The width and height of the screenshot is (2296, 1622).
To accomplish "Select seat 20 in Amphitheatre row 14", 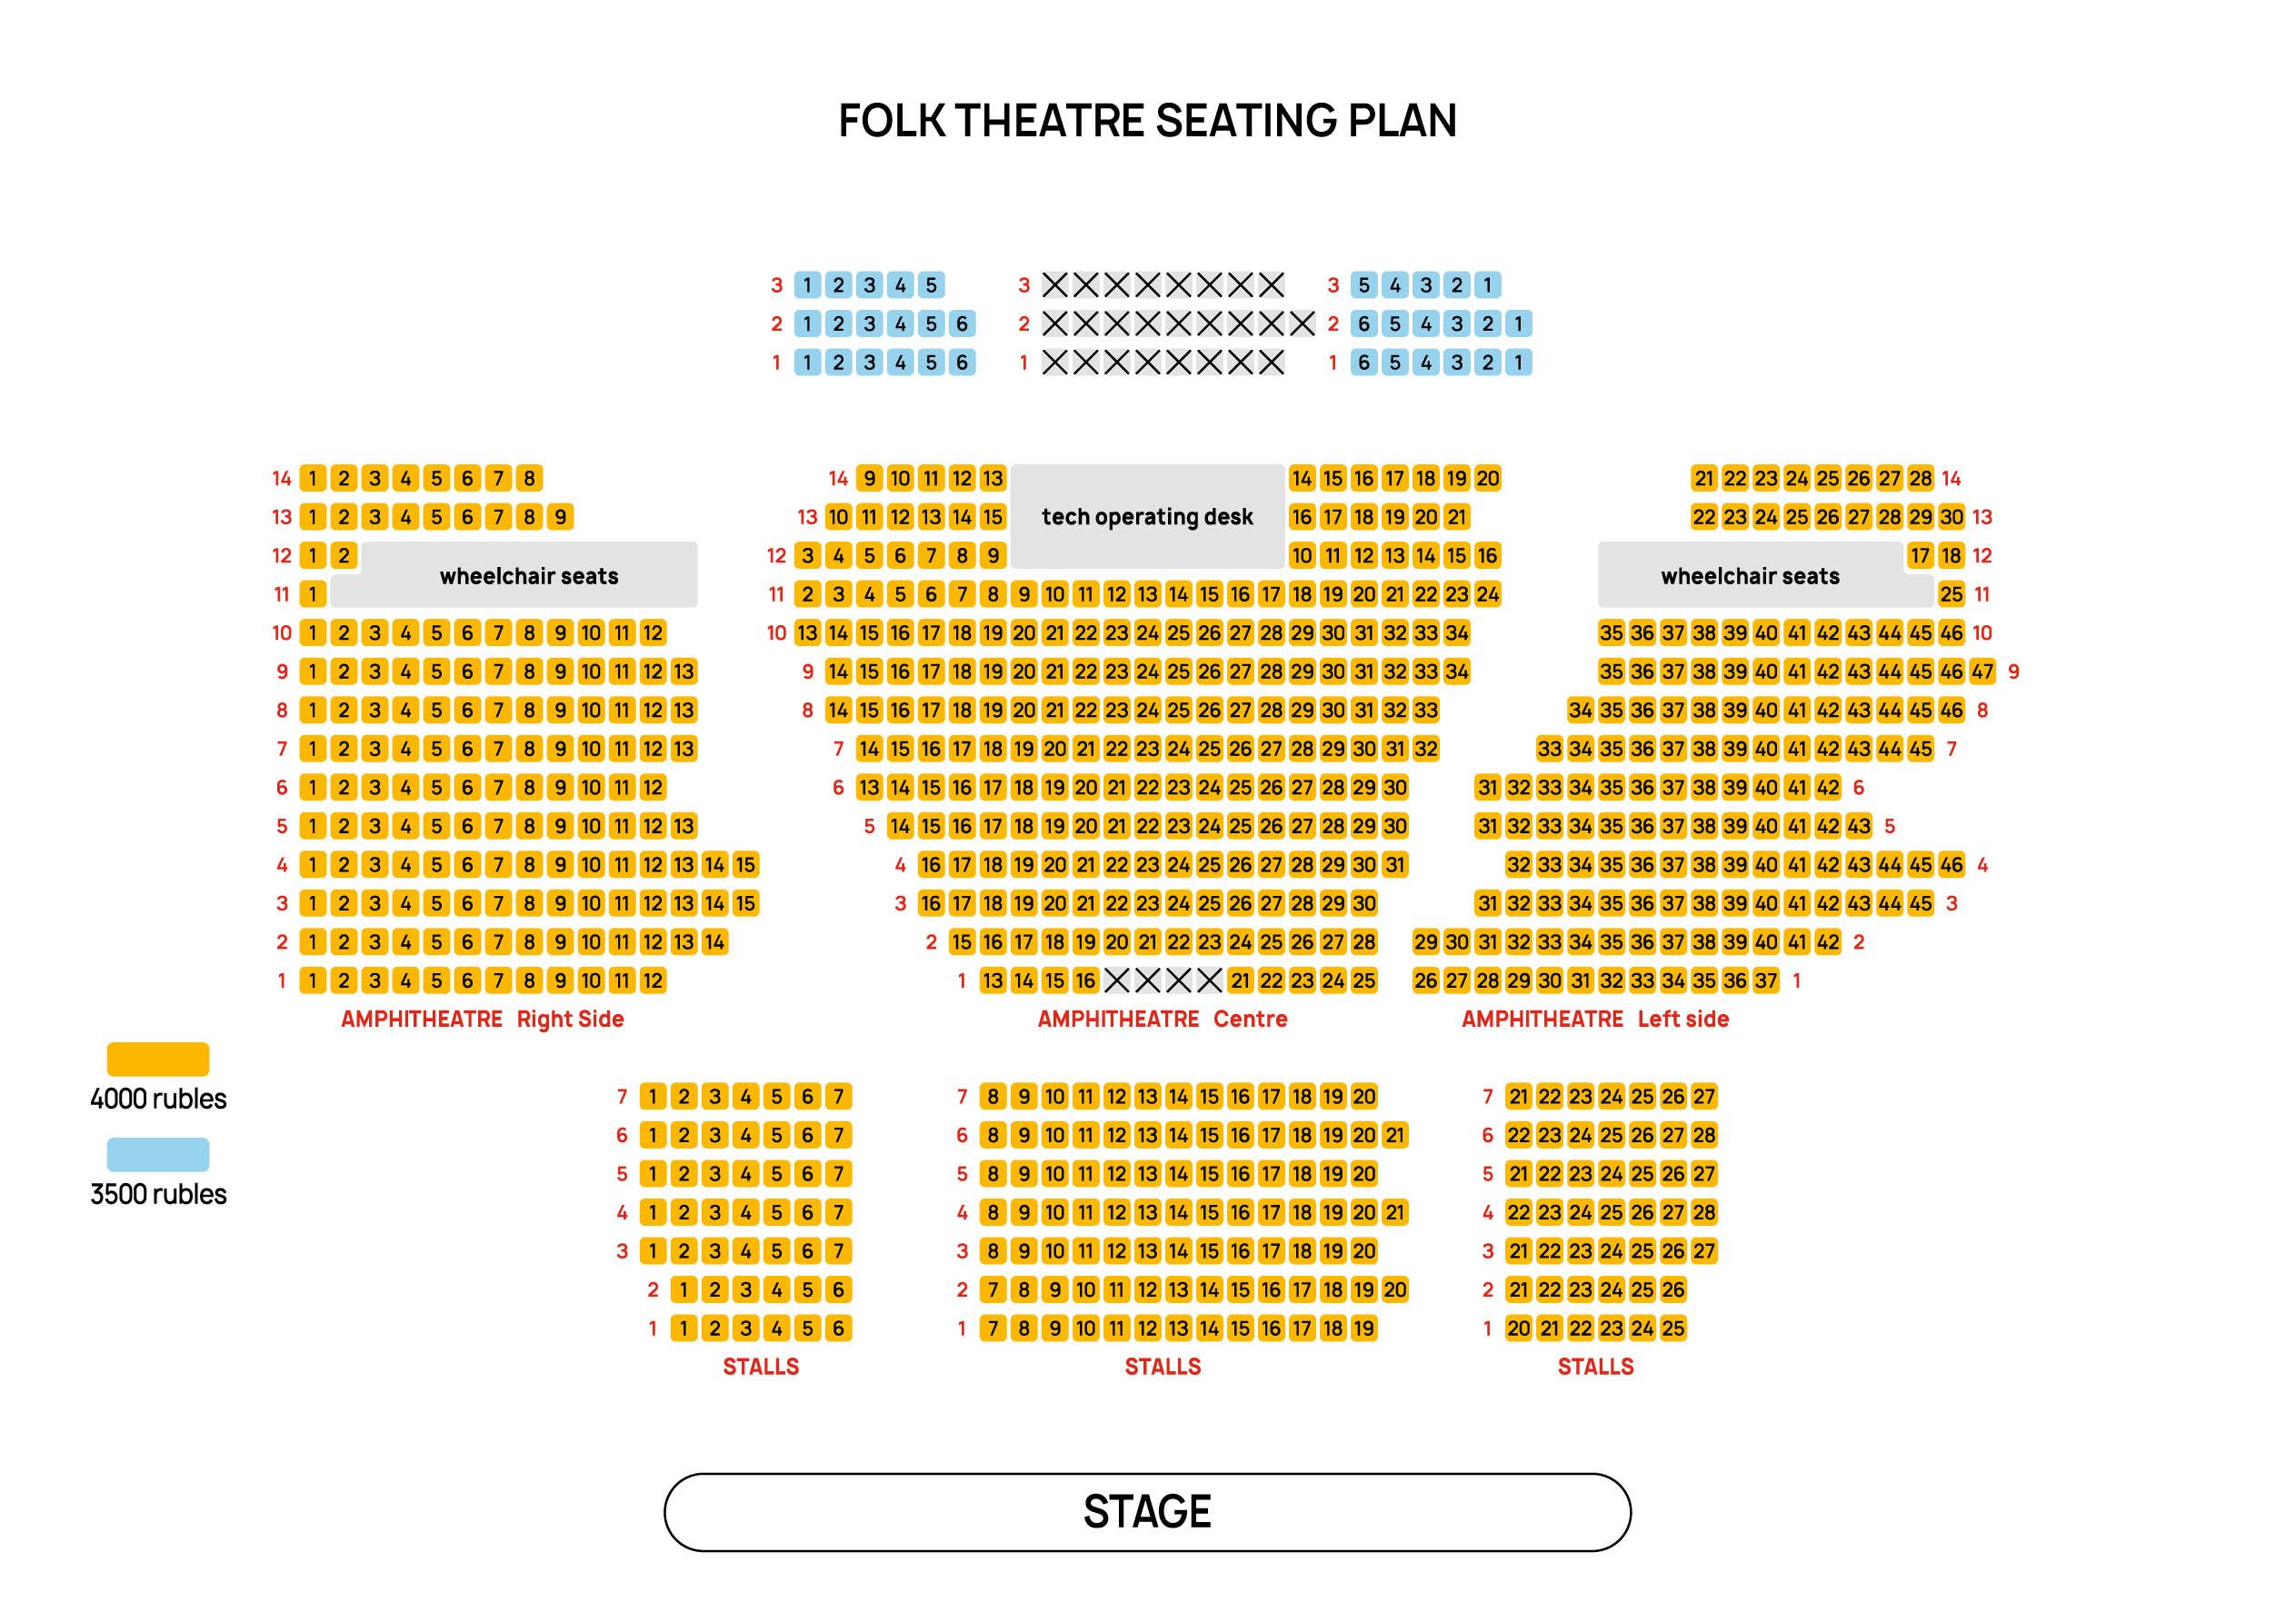I will pyautogui.click(x=1488, y=478).
